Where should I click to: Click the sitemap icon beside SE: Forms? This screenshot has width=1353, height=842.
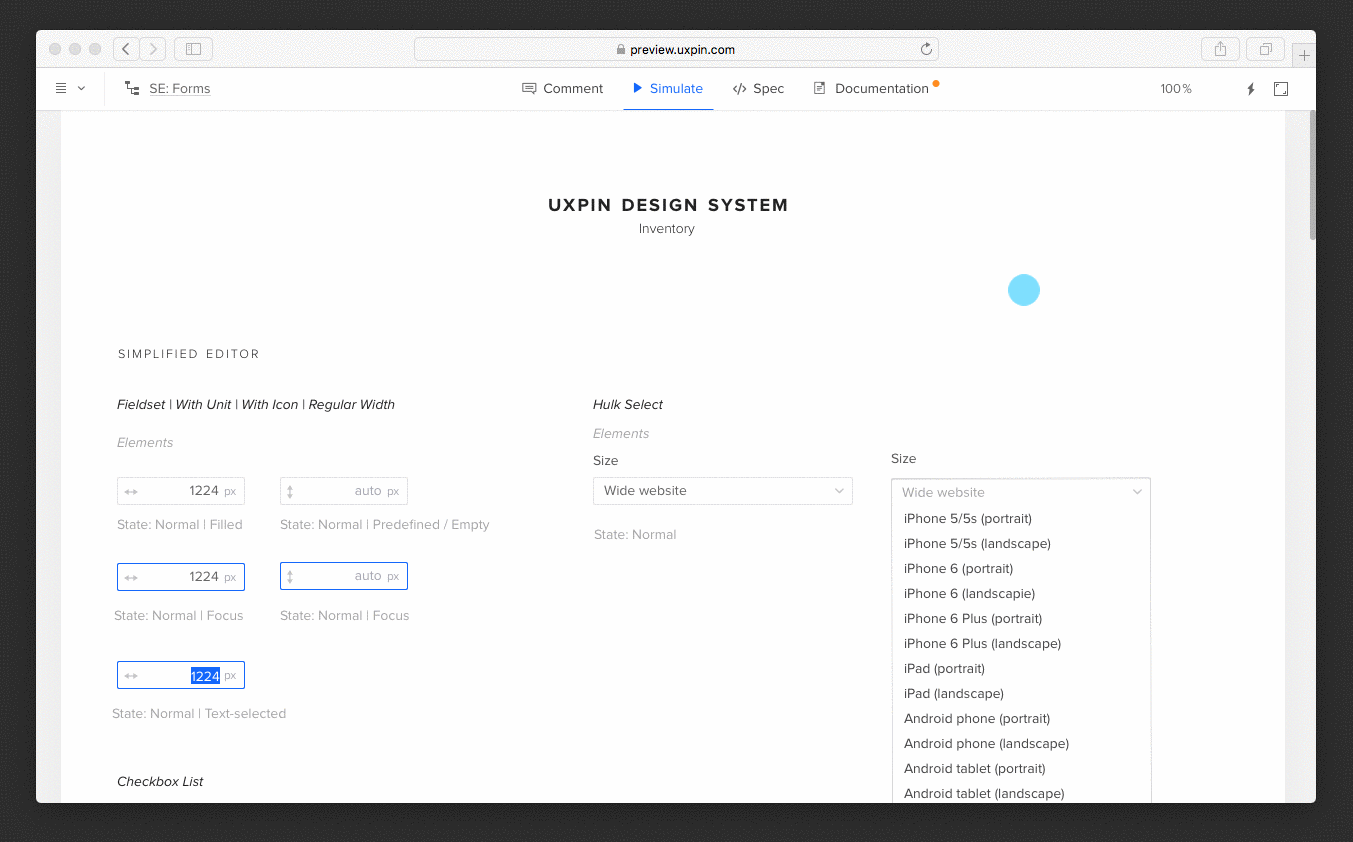click(x=132, y=88)
